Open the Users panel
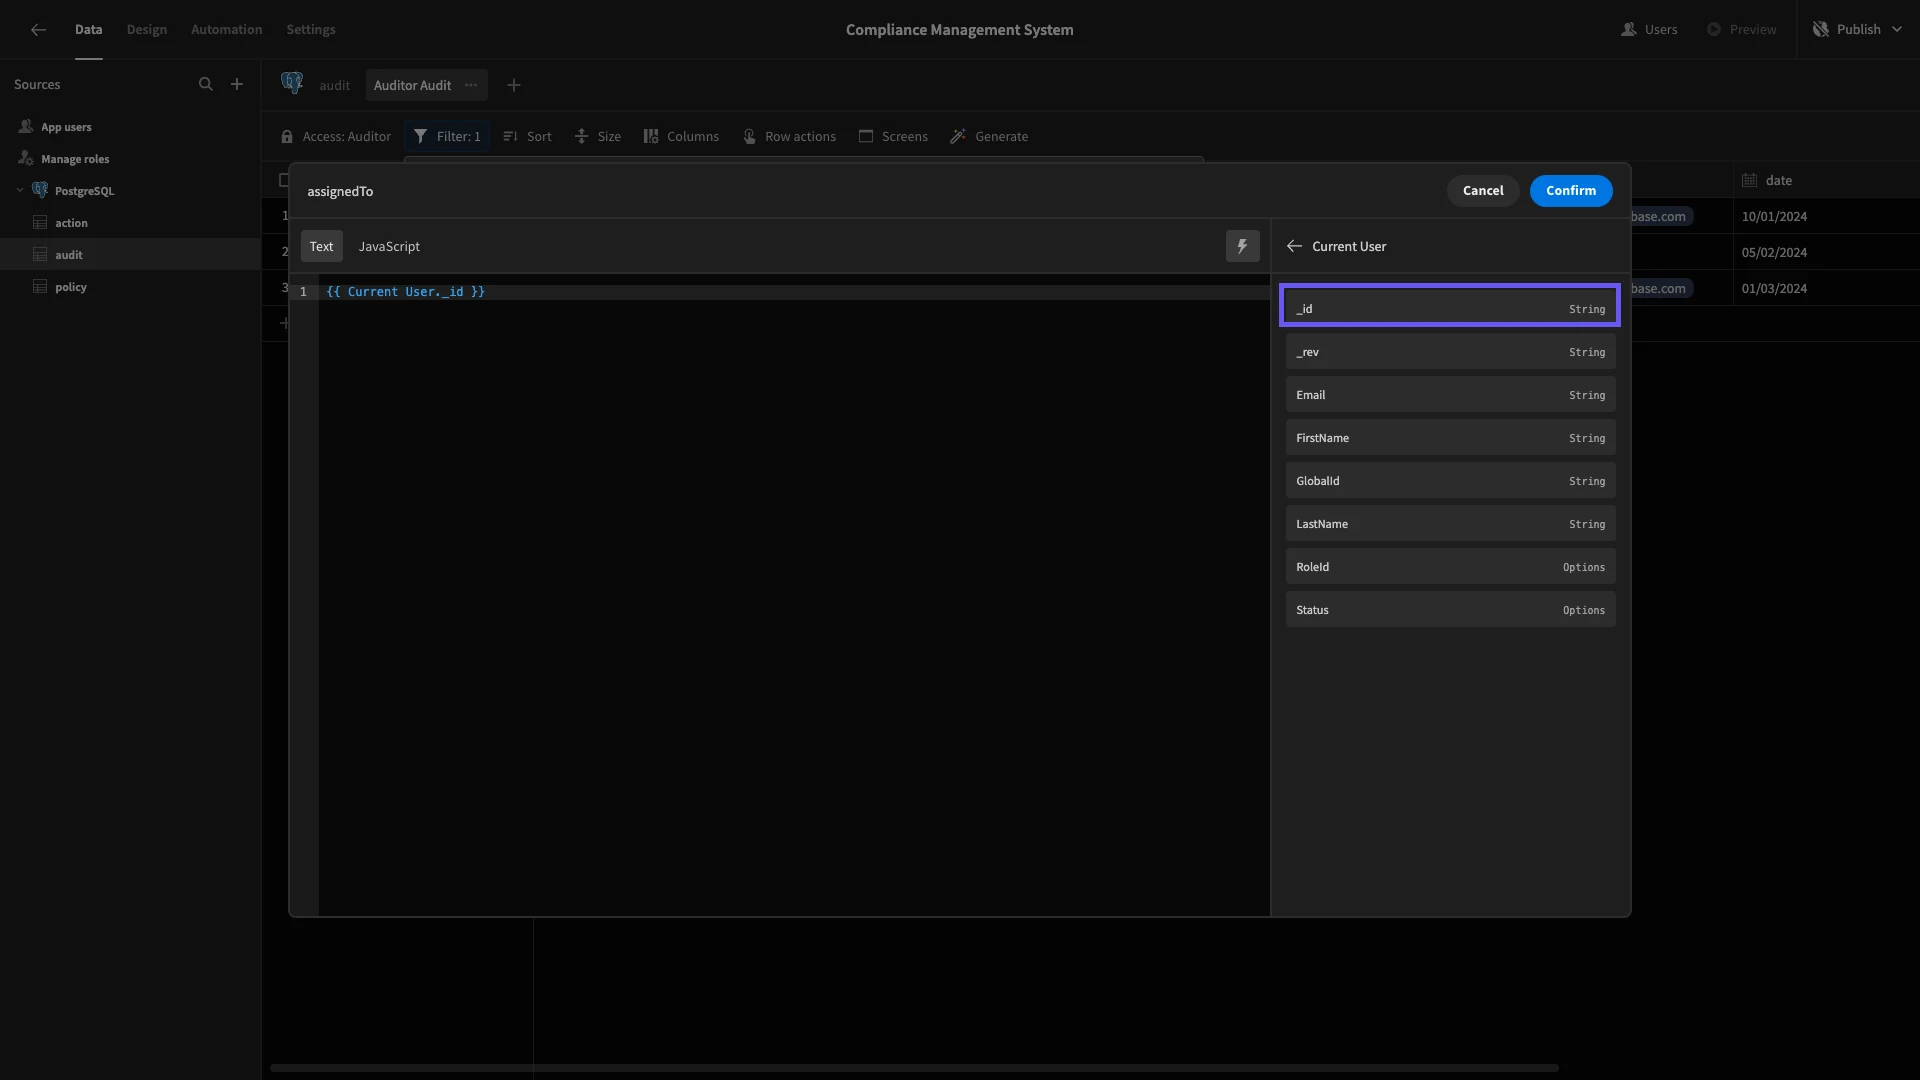This screenshot has height=1080, width=1920. click(x=1649, y=30)
